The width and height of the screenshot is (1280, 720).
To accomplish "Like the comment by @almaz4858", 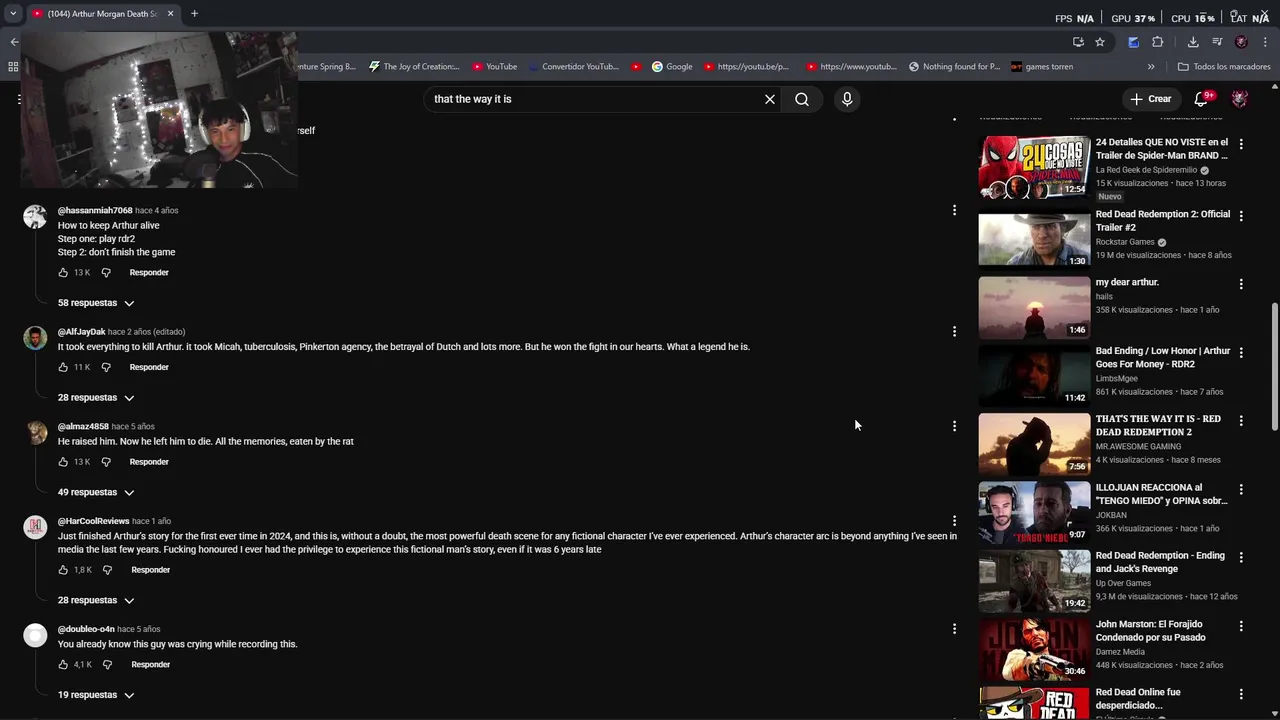I will (x=63, y=462).
